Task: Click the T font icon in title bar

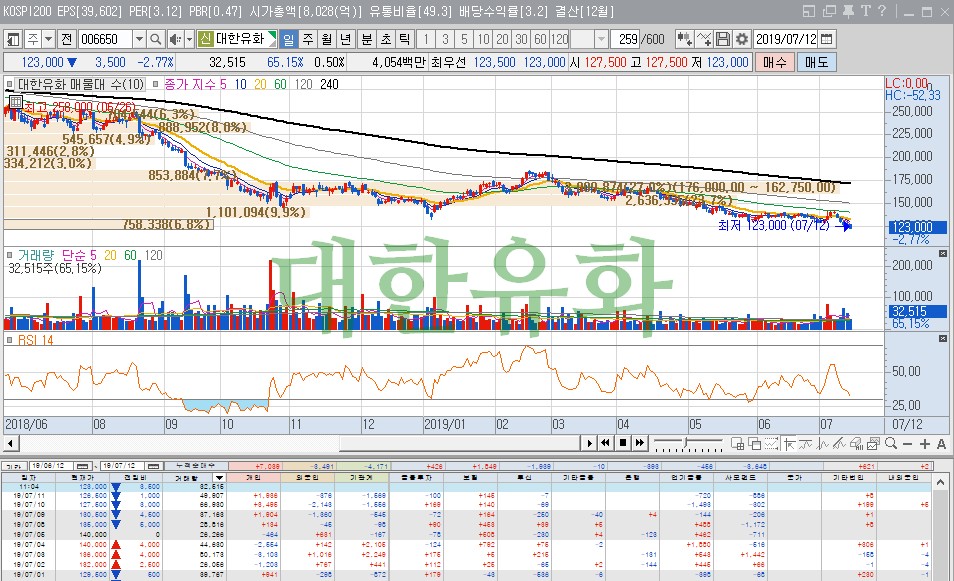Action: pyautogui.click(x=865, y=11)
